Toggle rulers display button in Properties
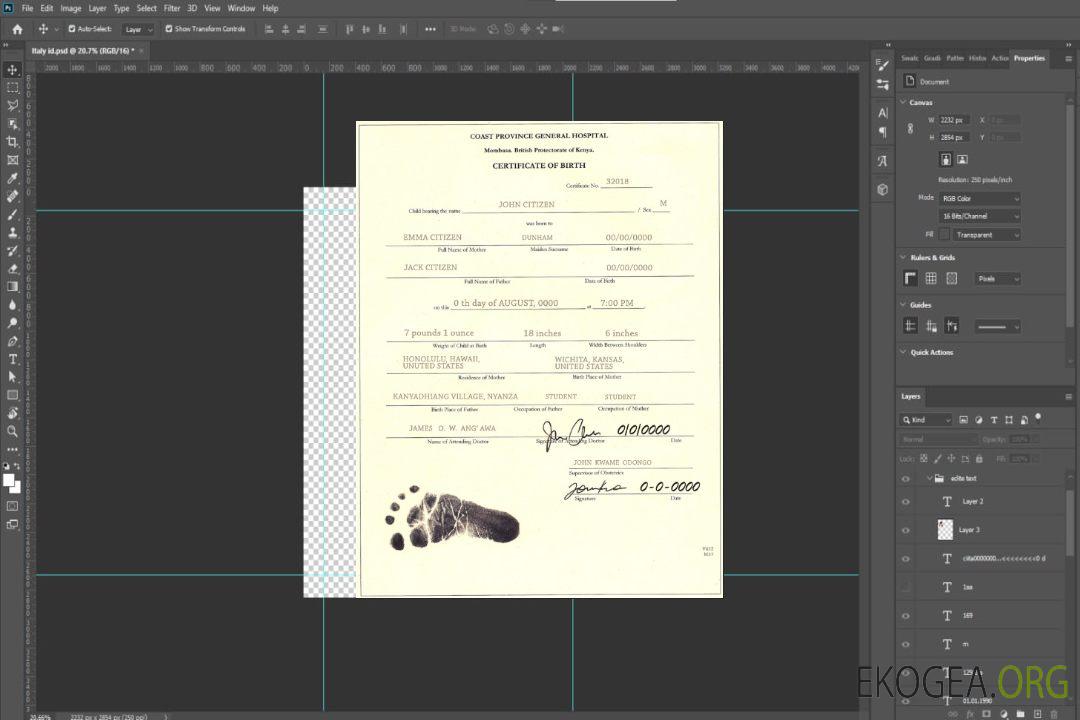1080x720 pixels. (911, 278)
